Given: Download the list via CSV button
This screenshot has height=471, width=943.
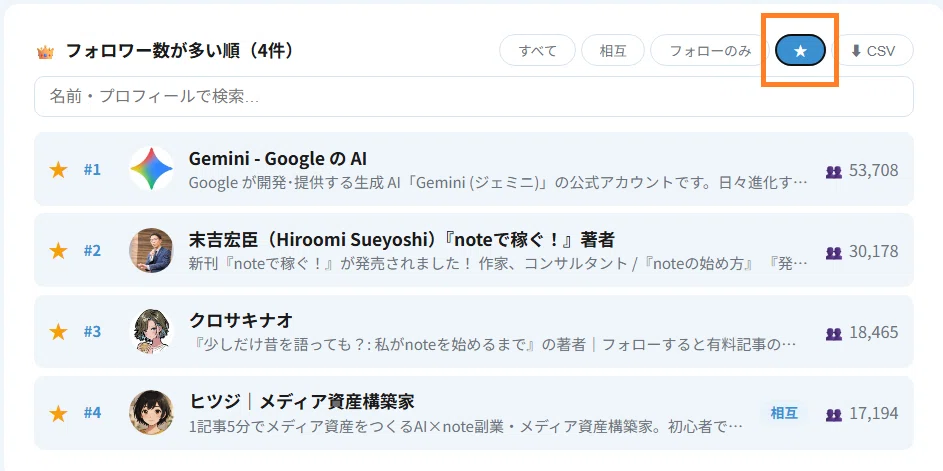Looking at the screenshot, I should click(873, 51).
